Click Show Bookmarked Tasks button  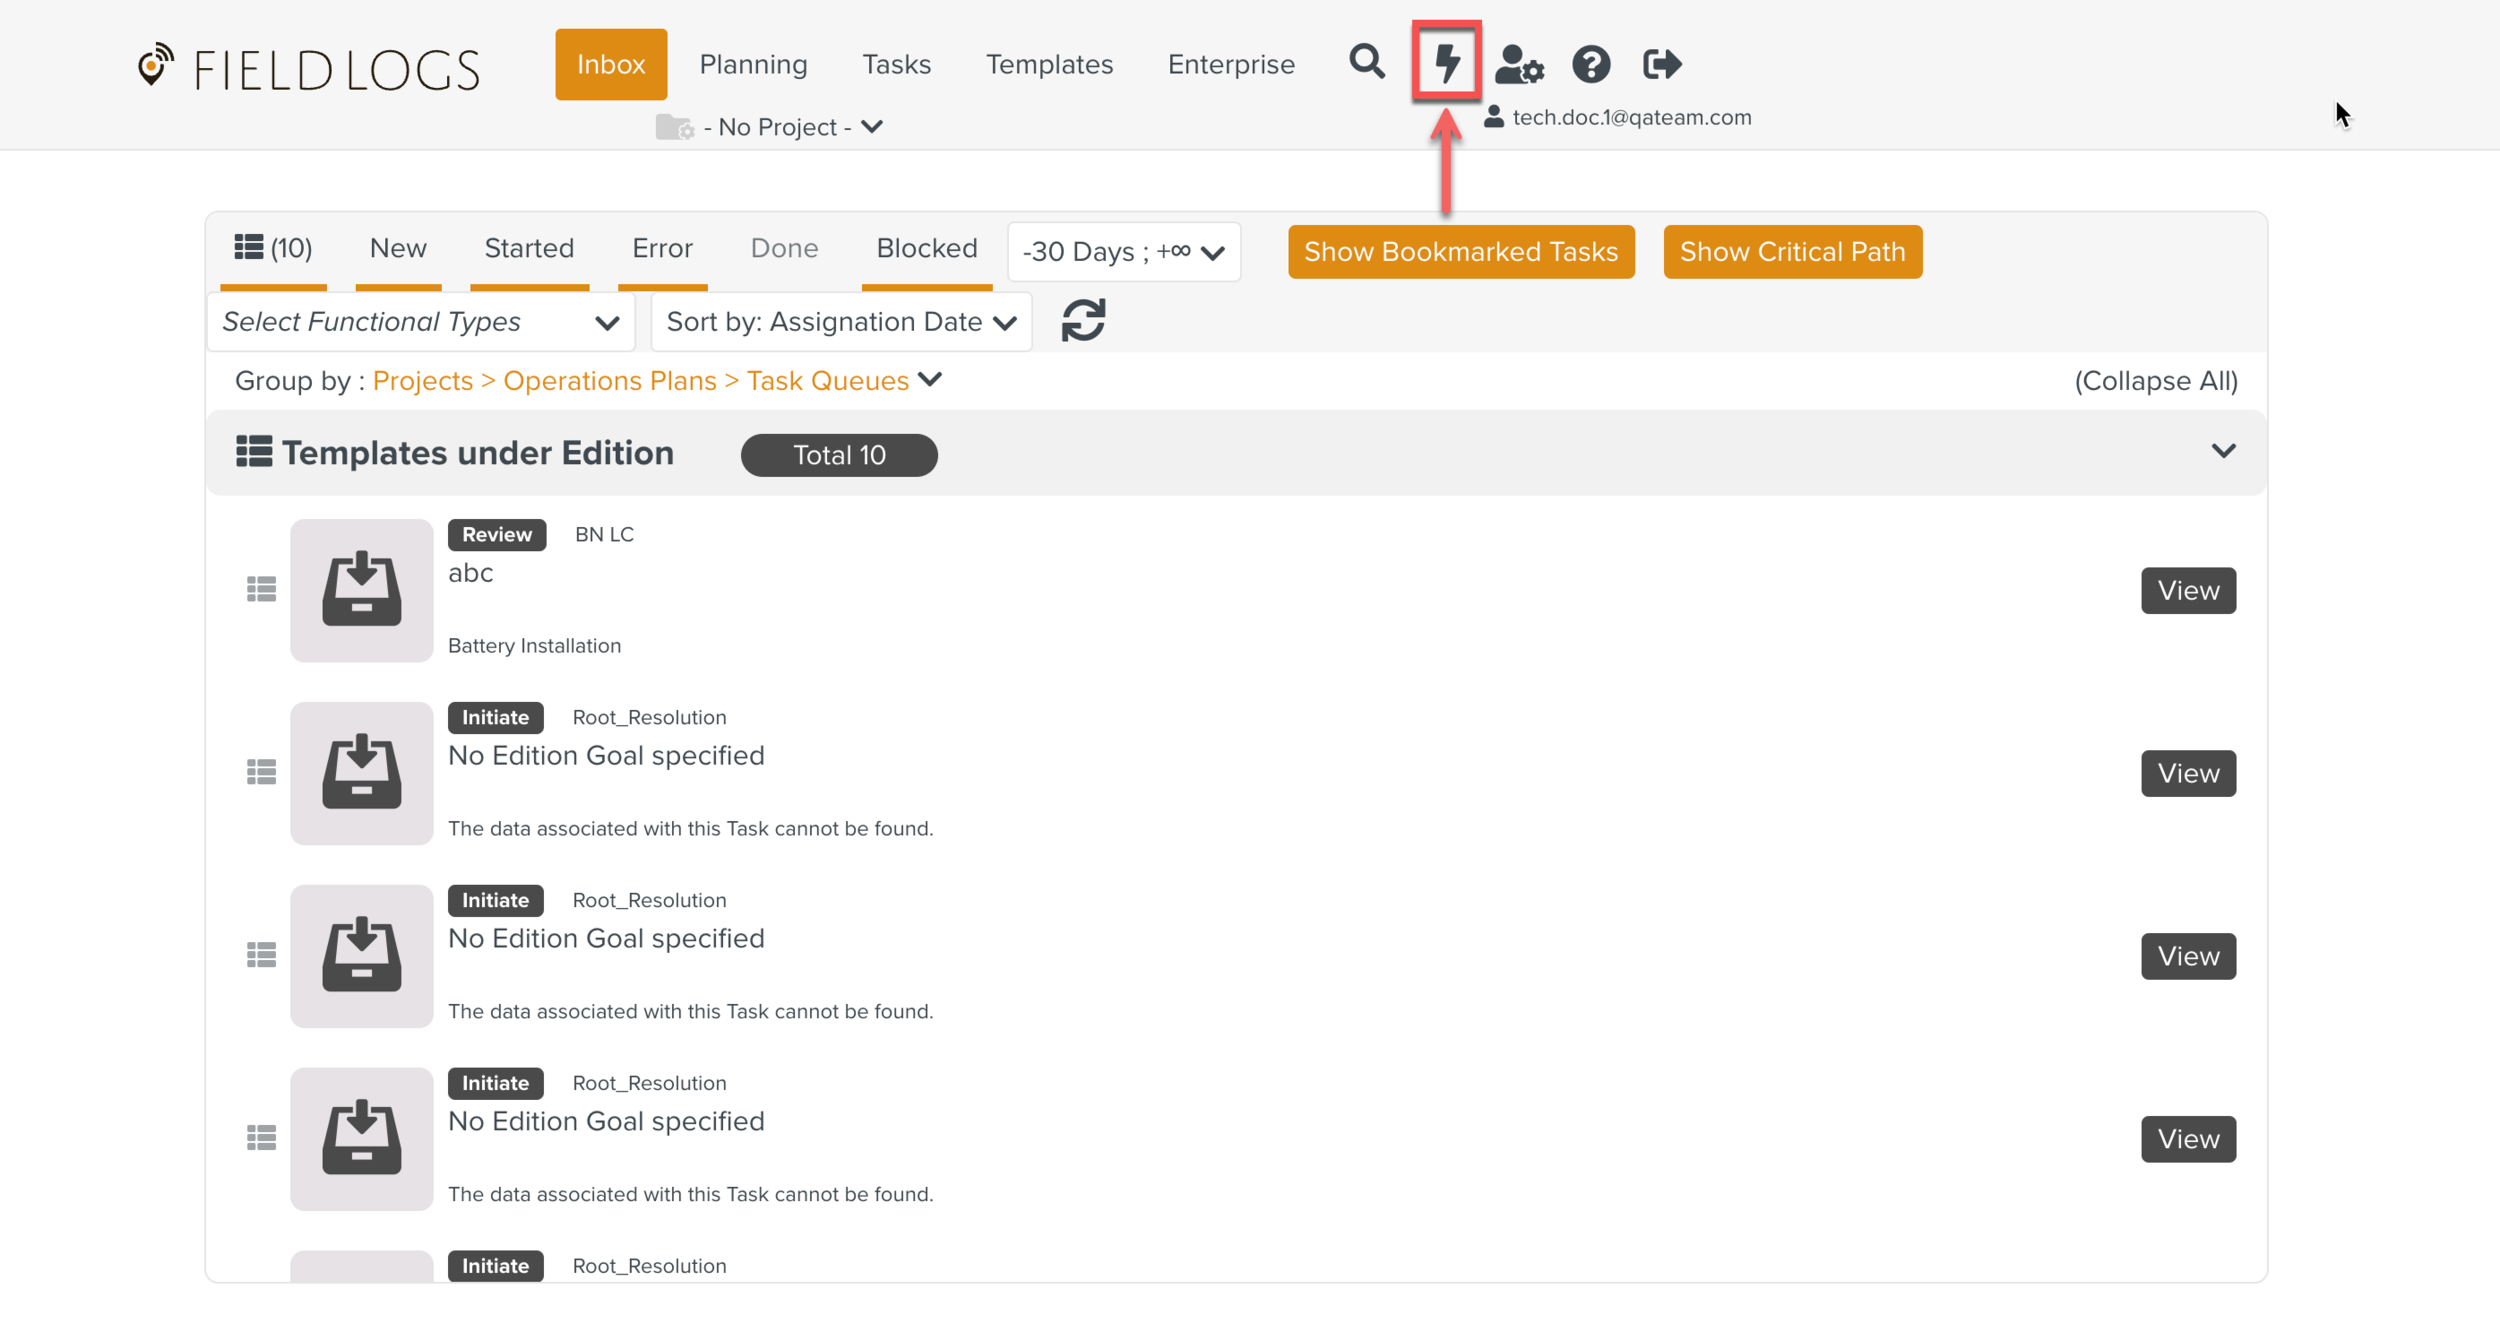click(x=1460, y=252)
